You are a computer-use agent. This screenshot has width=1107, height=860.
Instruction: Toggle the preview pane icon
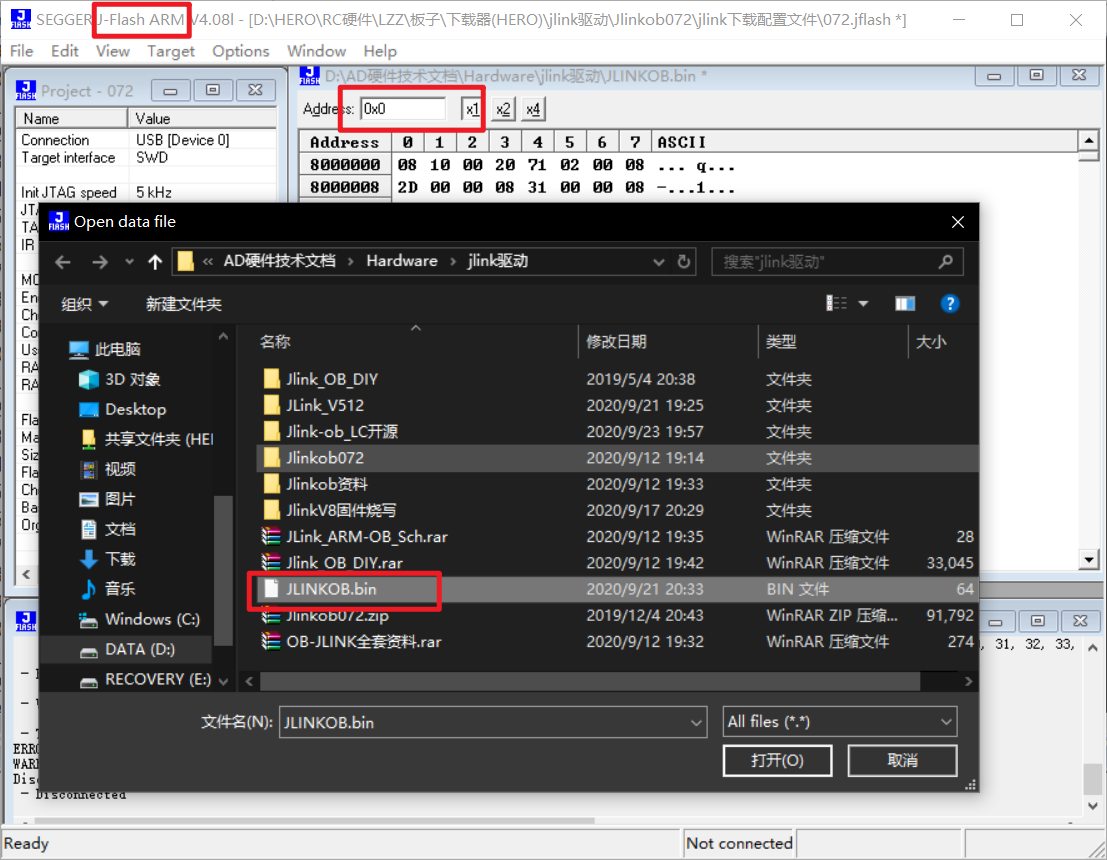(905, 304)
